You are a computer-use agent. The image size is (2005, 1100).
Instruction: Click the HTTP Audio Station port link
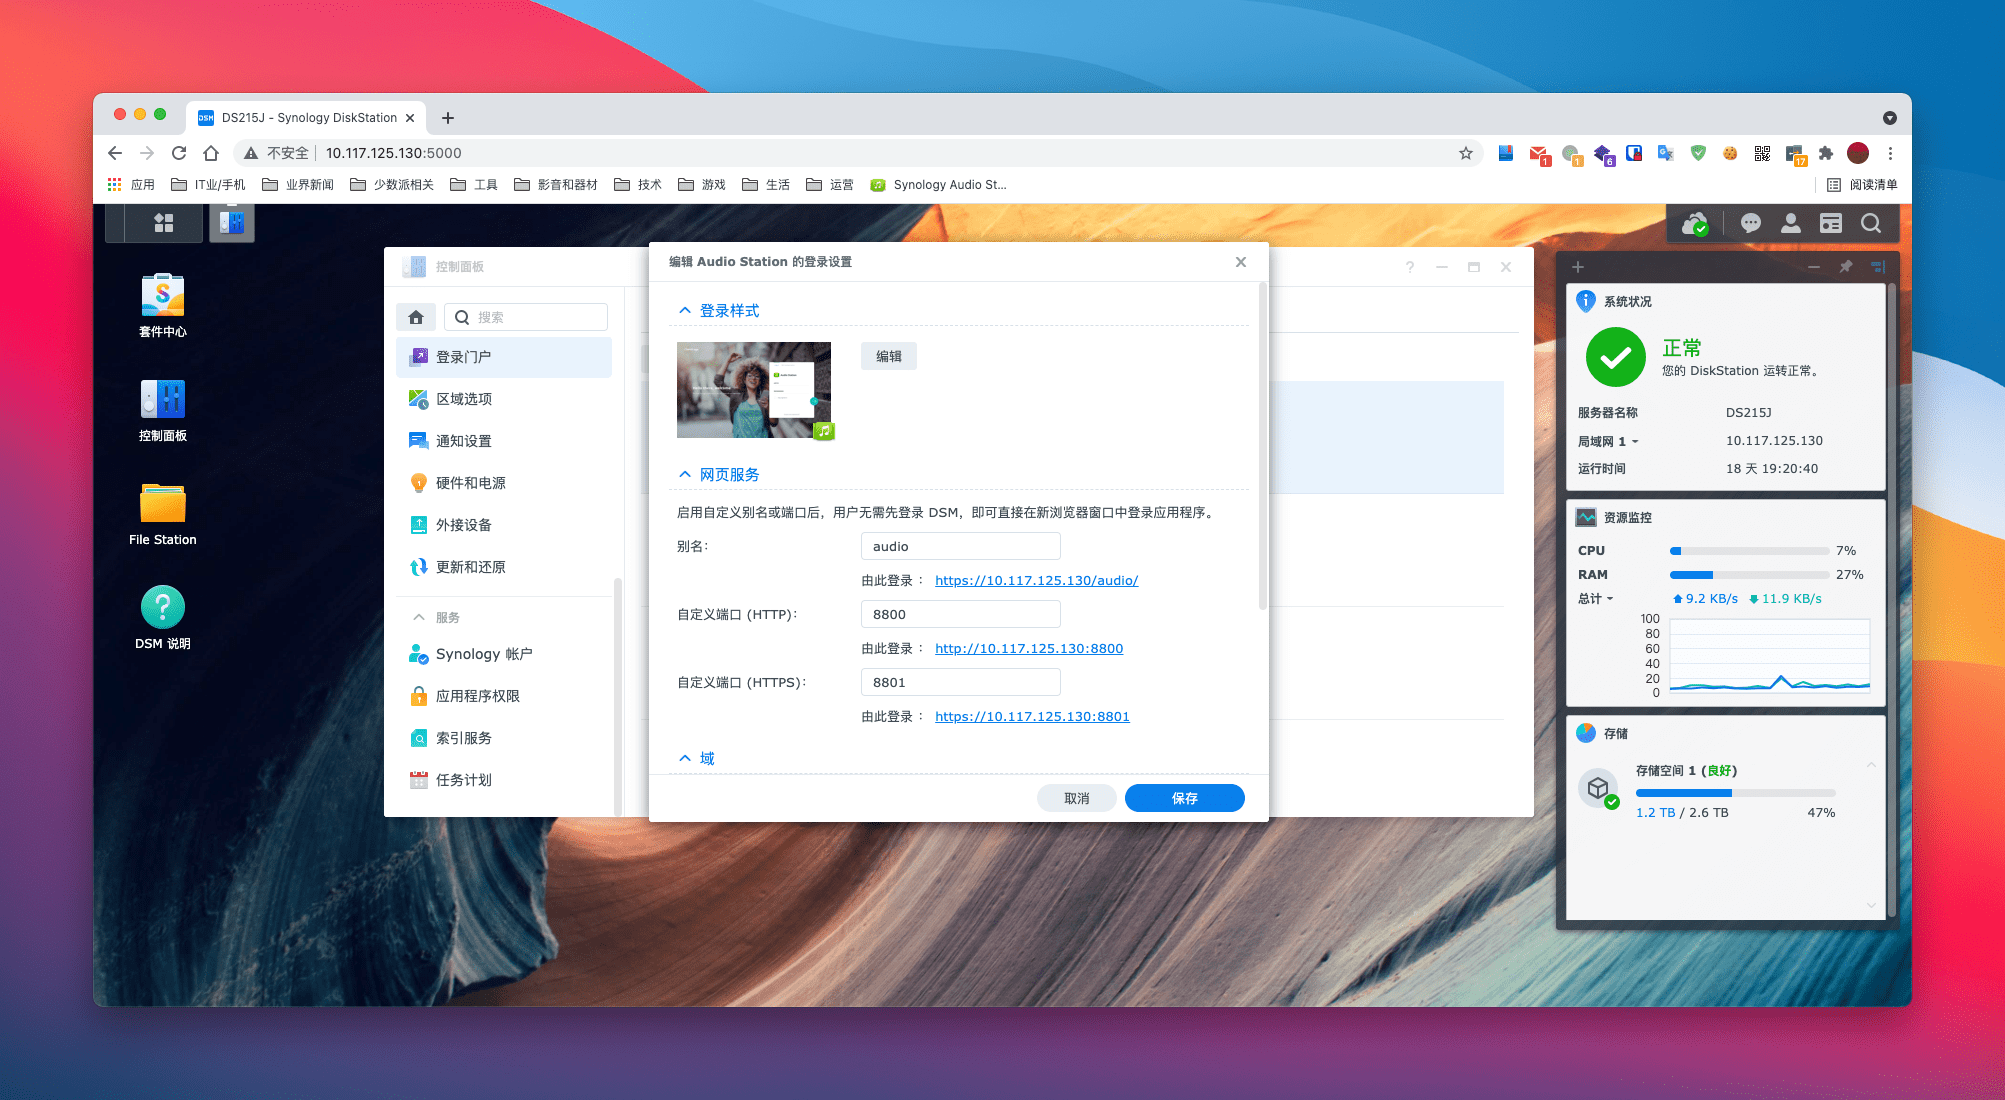coord(1028,648)
